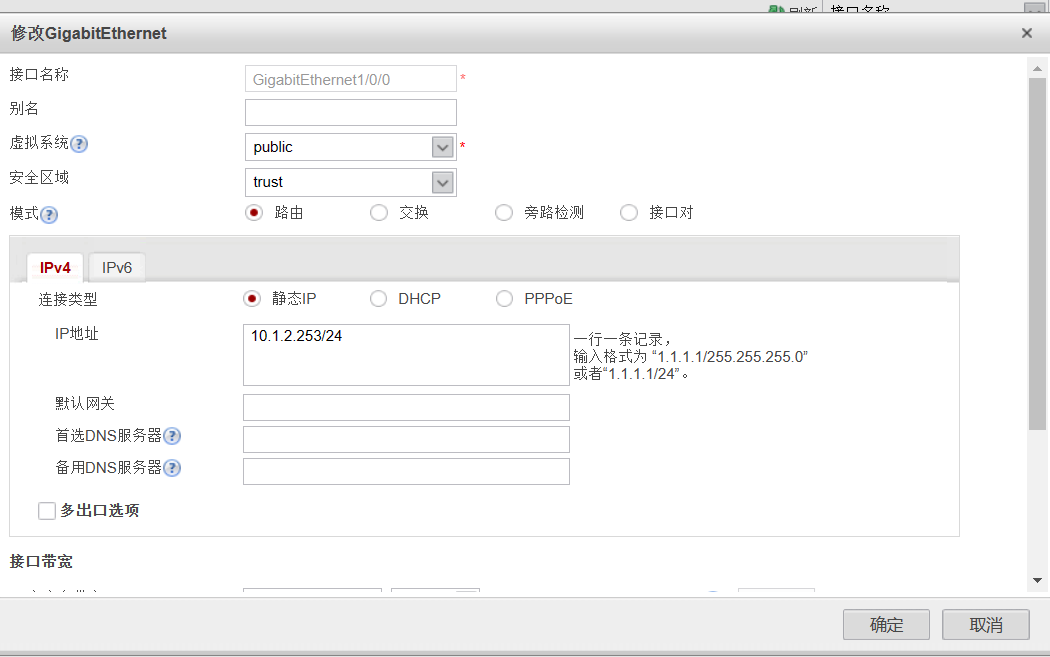Screen dimensions: 1050x657
Task: Click the scrollbar up arrow
Action: [x=1037, y=68]
